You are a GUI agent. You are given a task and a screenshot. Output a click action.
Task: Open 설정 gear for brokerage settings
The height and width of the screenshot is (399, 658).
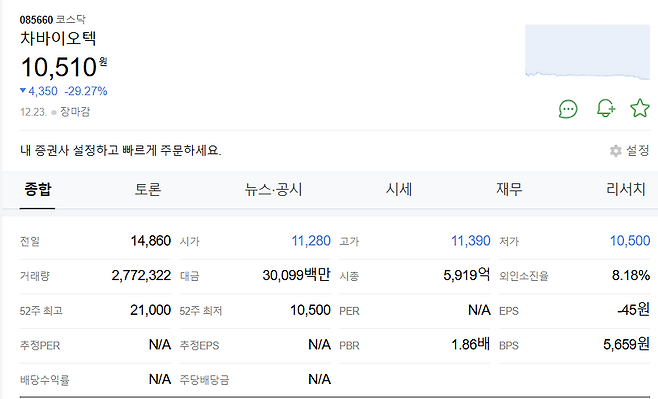(x=629, y=150)
